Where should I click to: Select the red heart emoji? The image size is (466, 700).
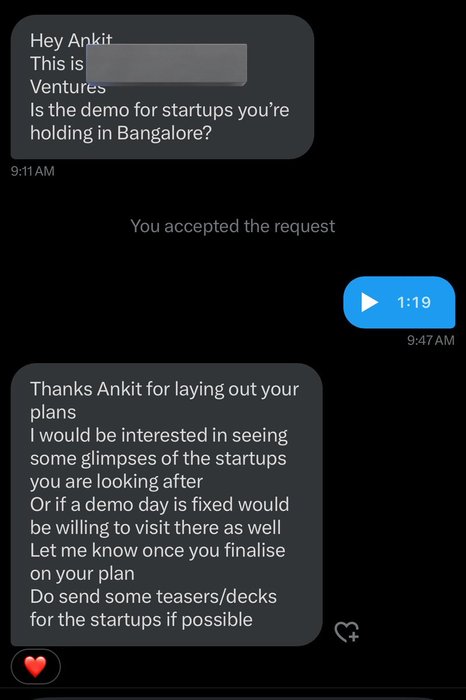click(x=36, y=667)
